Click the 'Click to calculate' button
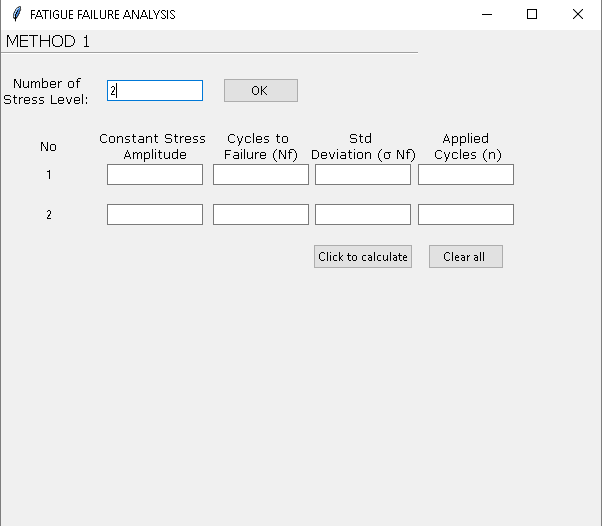The image size is (602, 526). point(363,256)
